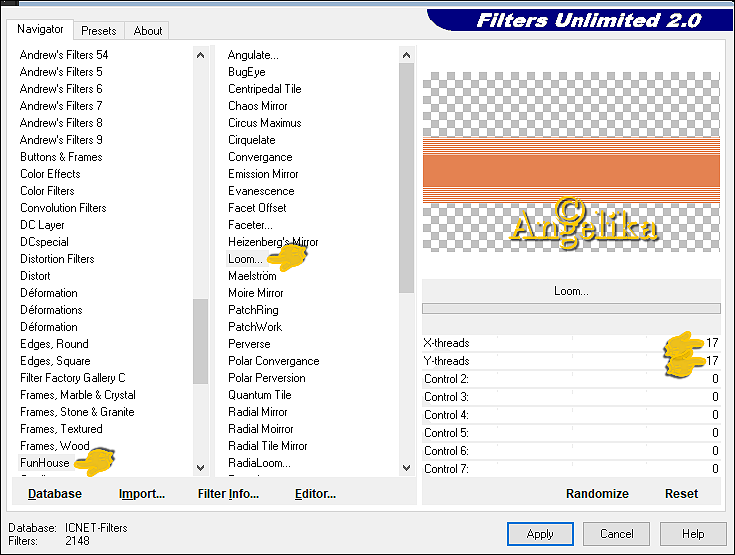Select the Centripedal Tile filter
The height and width of the screenshot is (555, 735).
coord(265,89)
